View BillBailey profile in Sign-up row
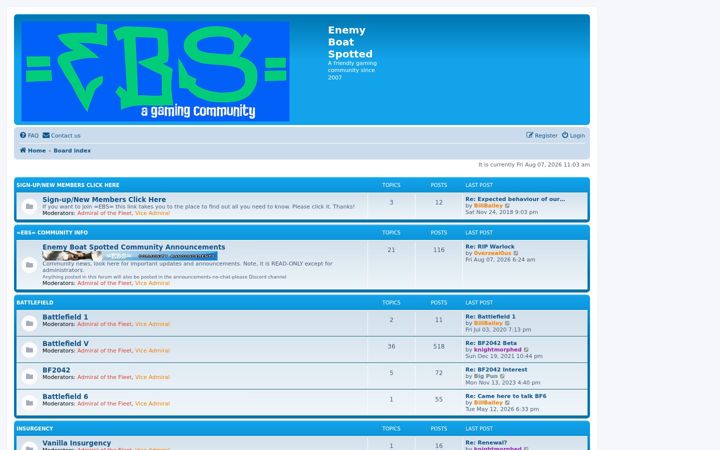The width and height of the screenshot is (720, 450). tap(488, 206)
